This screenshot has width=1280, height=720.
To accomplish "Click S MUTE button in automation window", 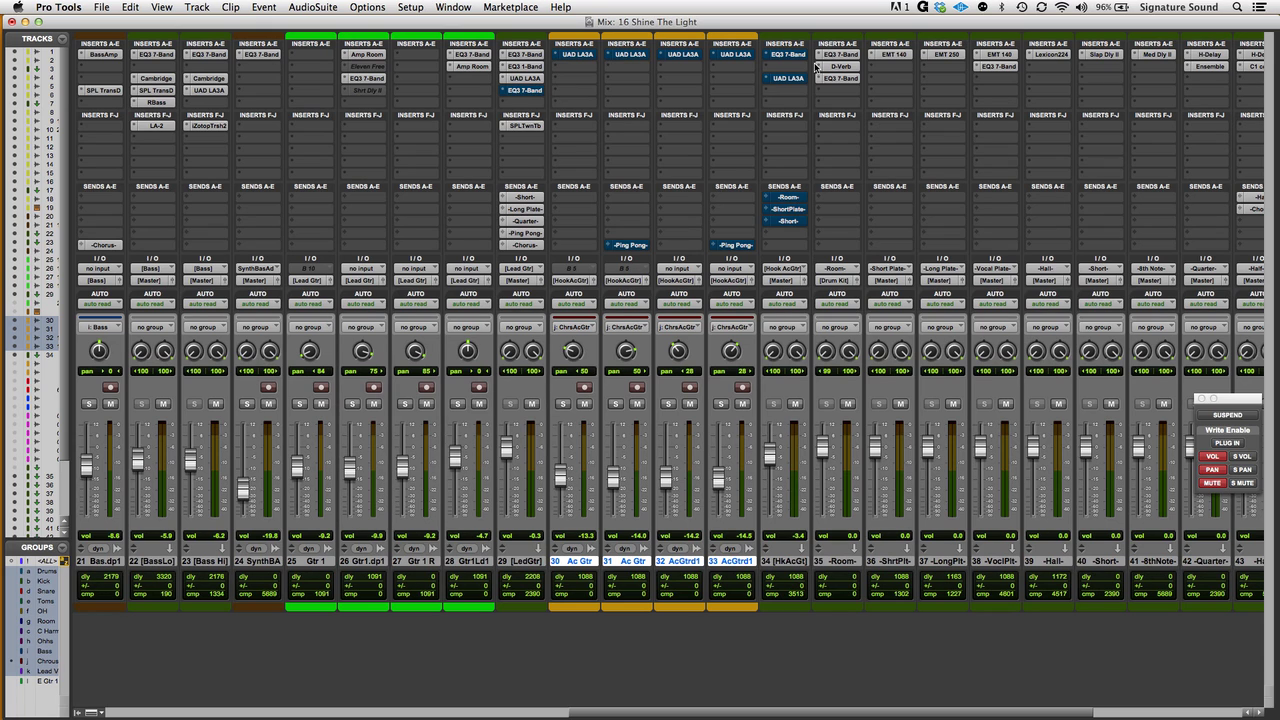I will pyautogui.click(x=1242, y=483).
